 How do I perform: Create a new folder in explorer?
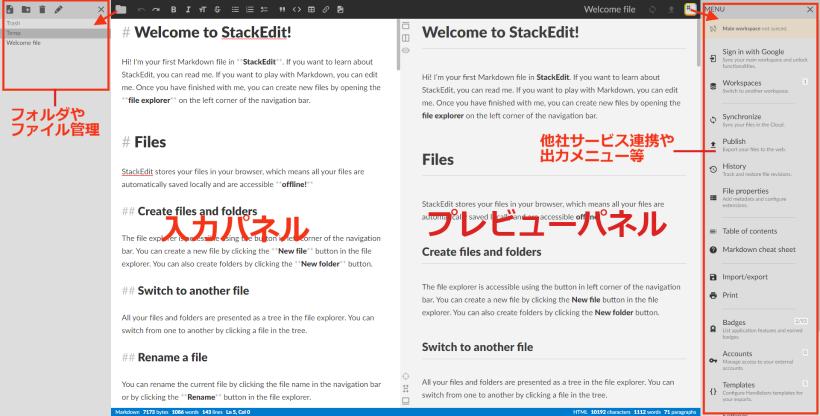click(26, 9)
